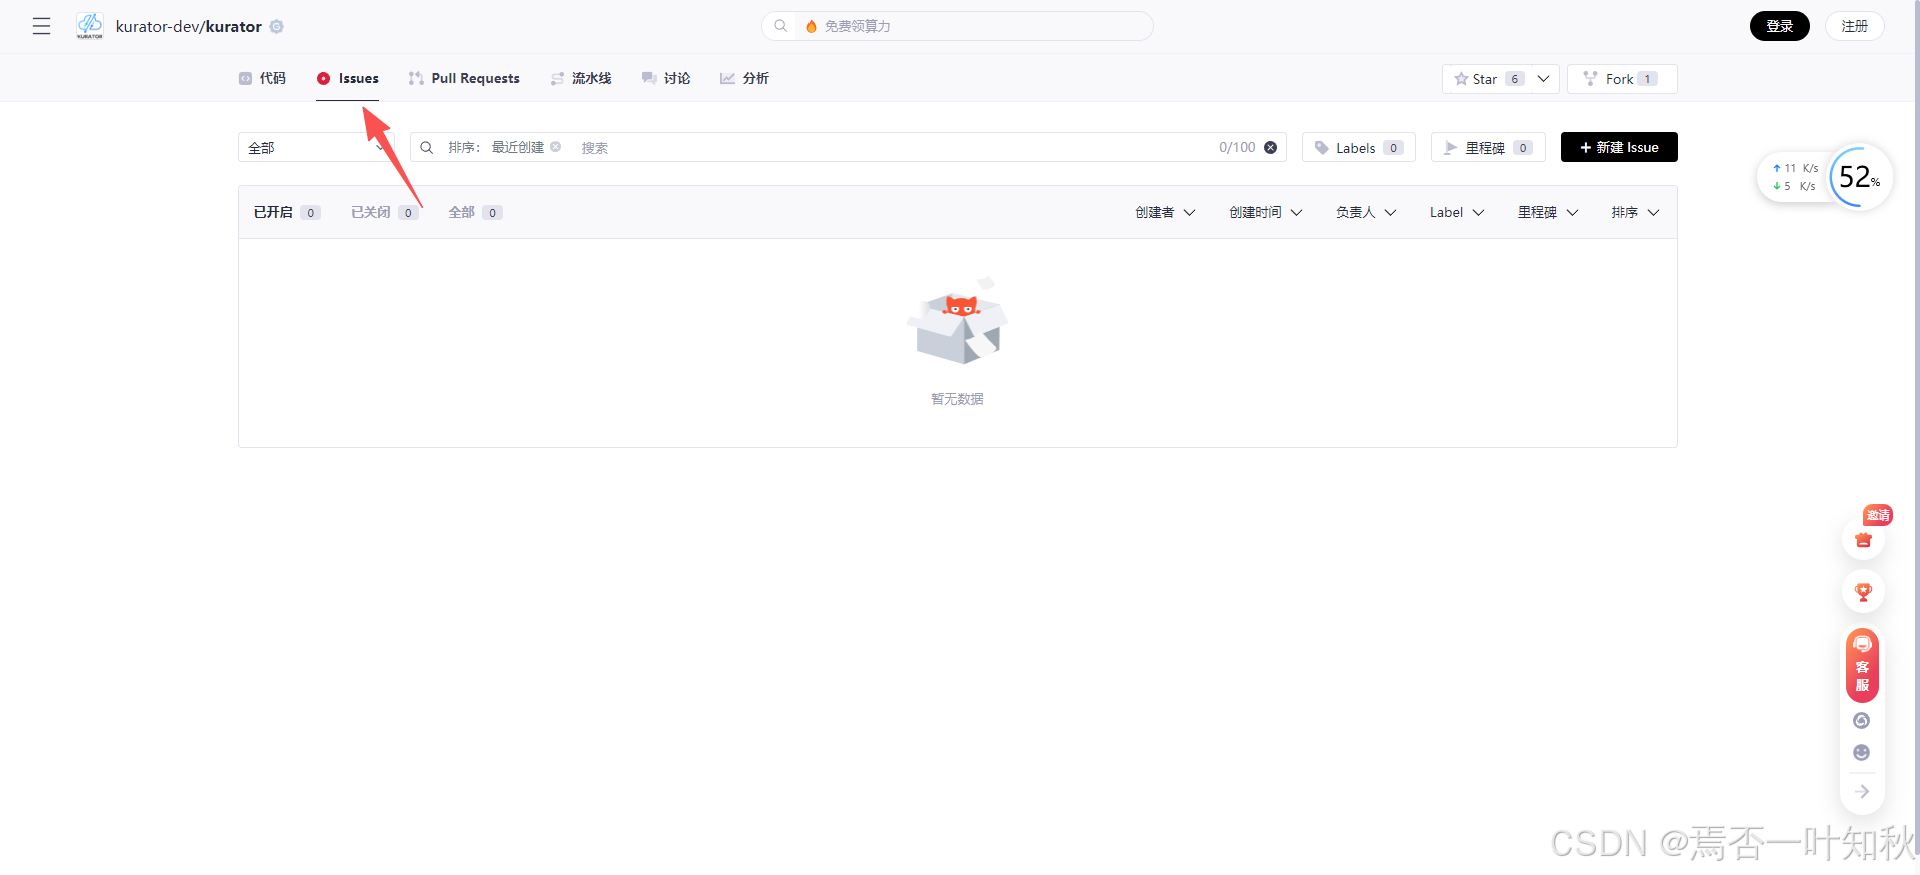Click the Fork icon
The width and height of the screenshot is (1920, 875).
click(x=1590, y=79)
